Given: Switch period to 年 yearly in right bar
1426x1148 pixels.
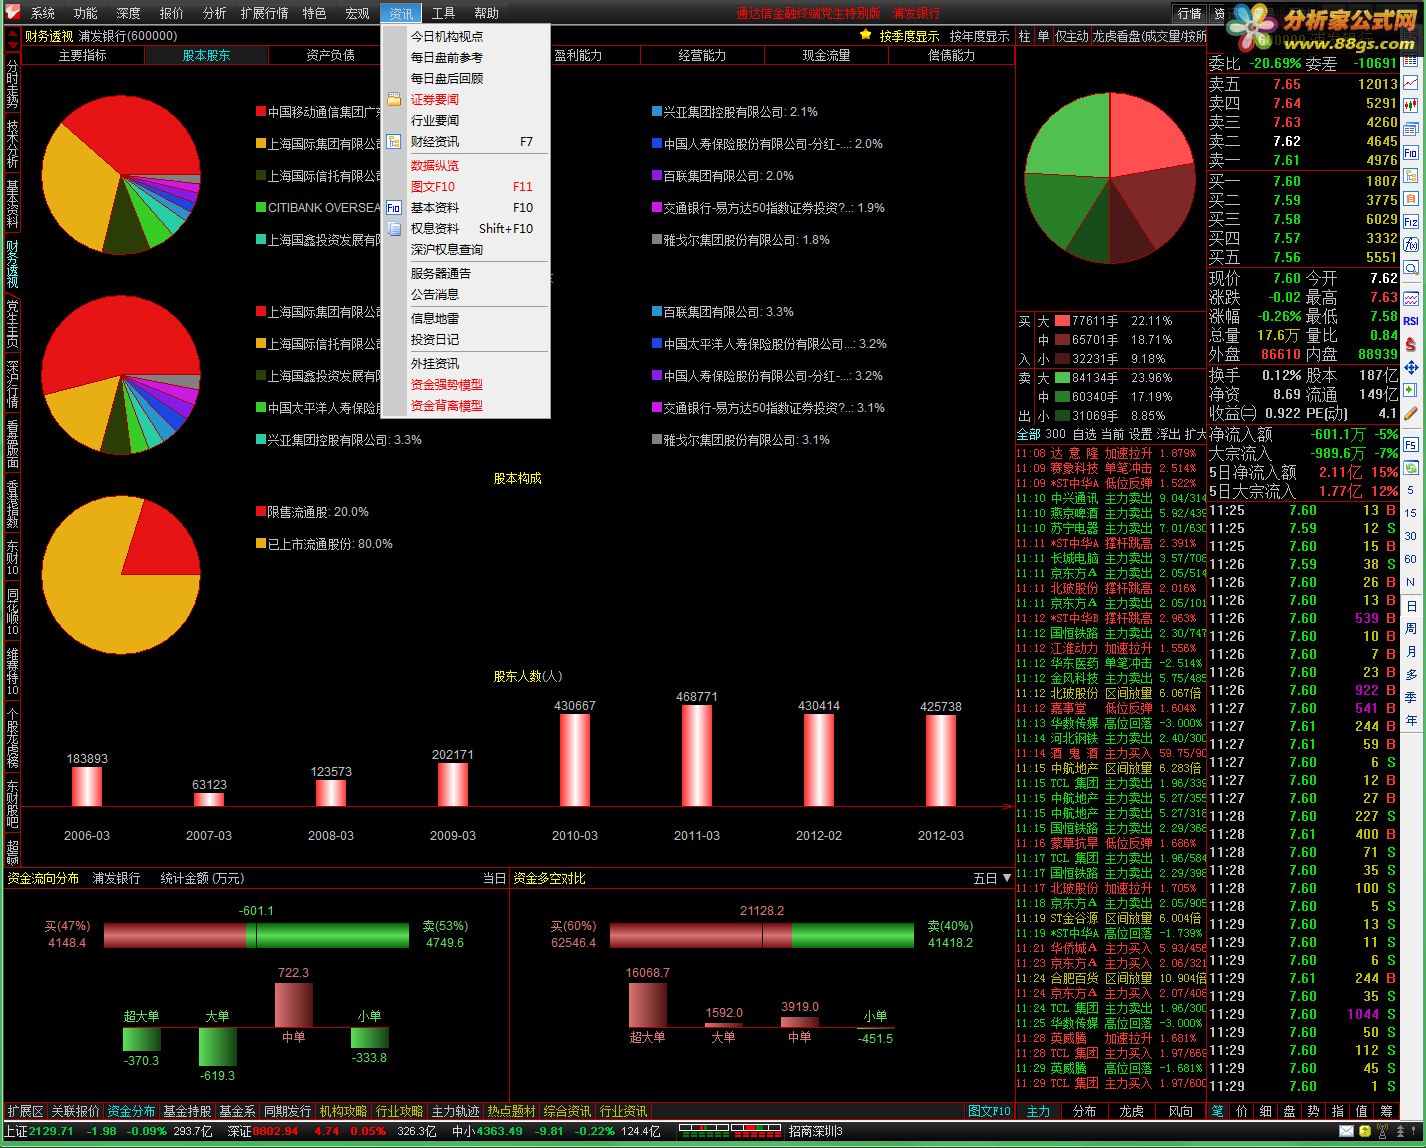Looking at the screenshot, I should click(x=1411, y=721).
